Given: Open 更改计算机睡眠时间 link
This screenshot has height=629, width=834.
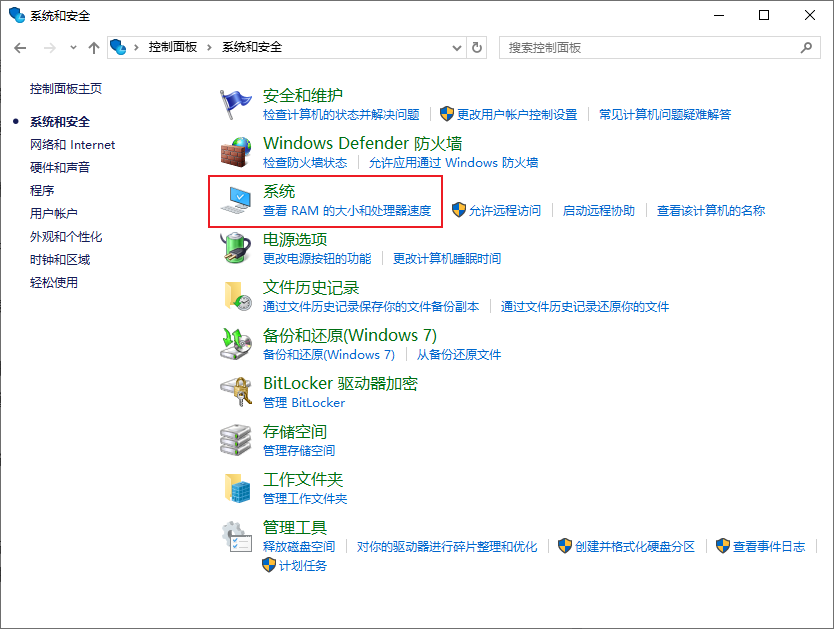Looking at the screenshot, I should click(x=447, y=258).
